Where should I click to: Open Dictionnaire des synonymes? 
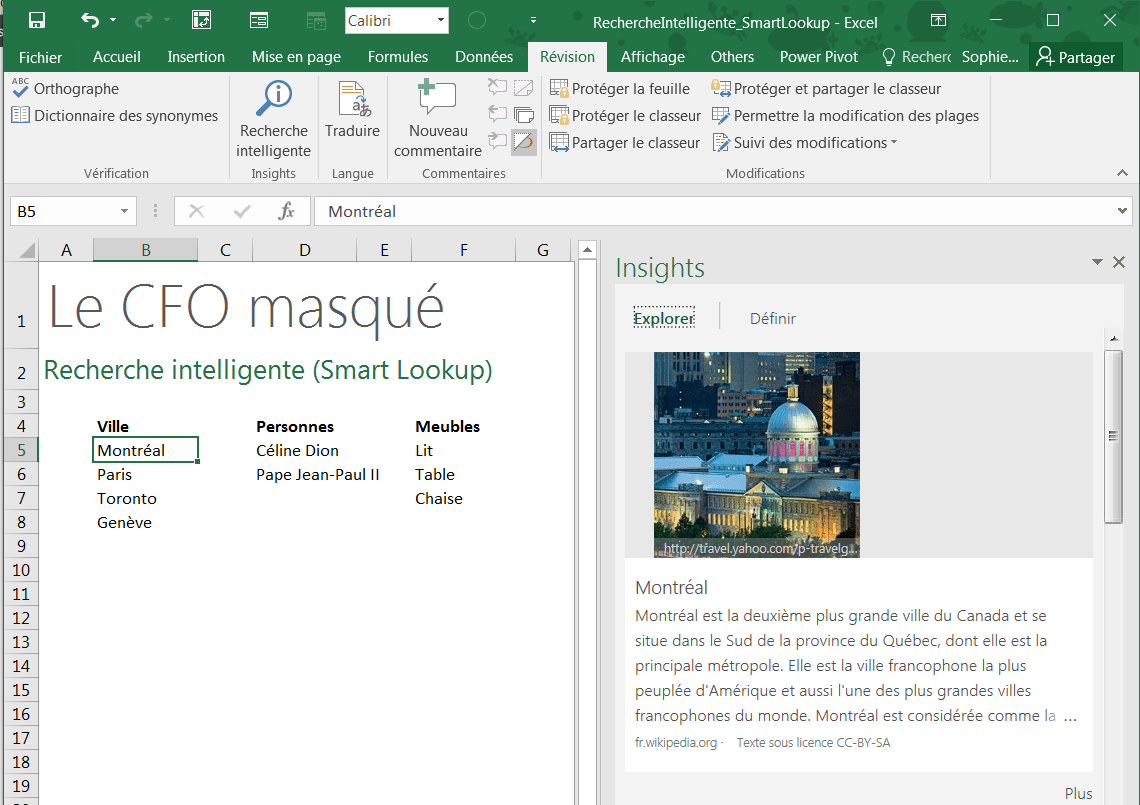pyautogui.click(x=114, y=116)
